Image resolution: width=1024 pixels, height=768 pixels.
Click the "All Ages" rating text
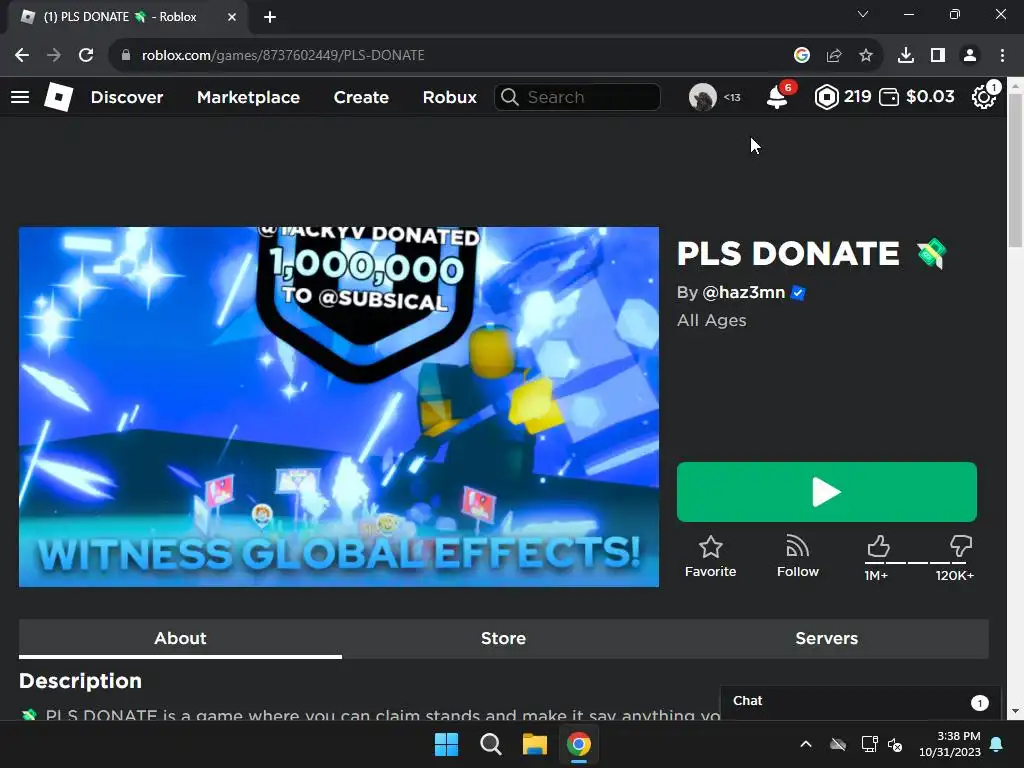tap(711, 321)
